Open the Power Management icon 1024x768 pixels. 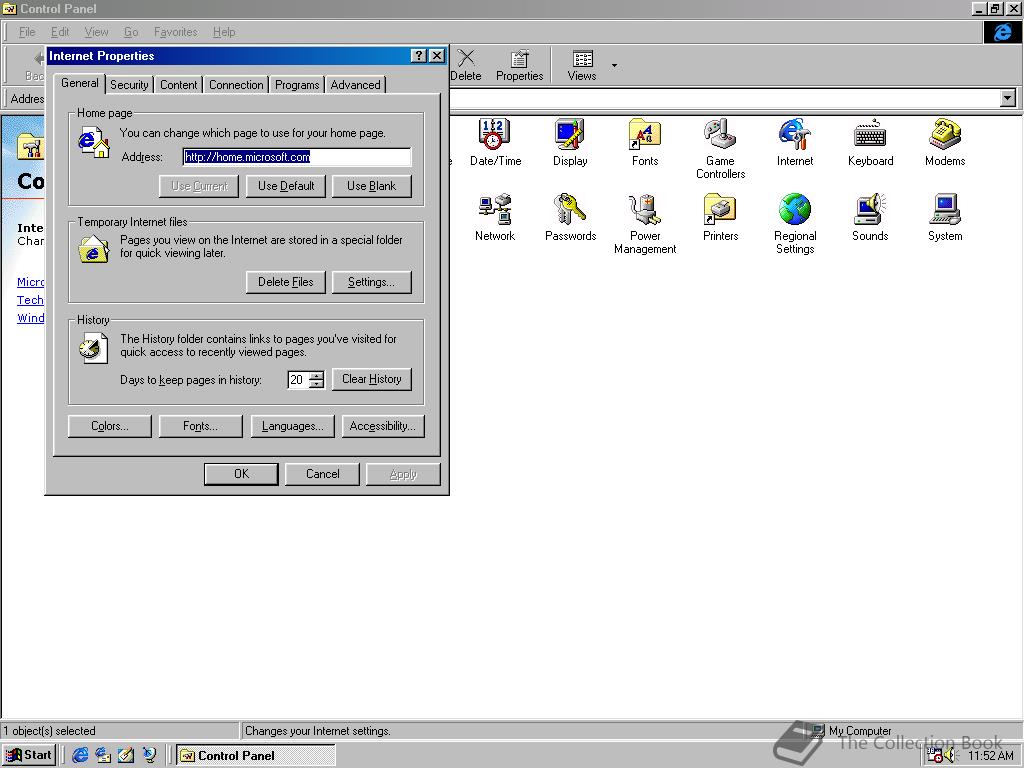(645, 210)
